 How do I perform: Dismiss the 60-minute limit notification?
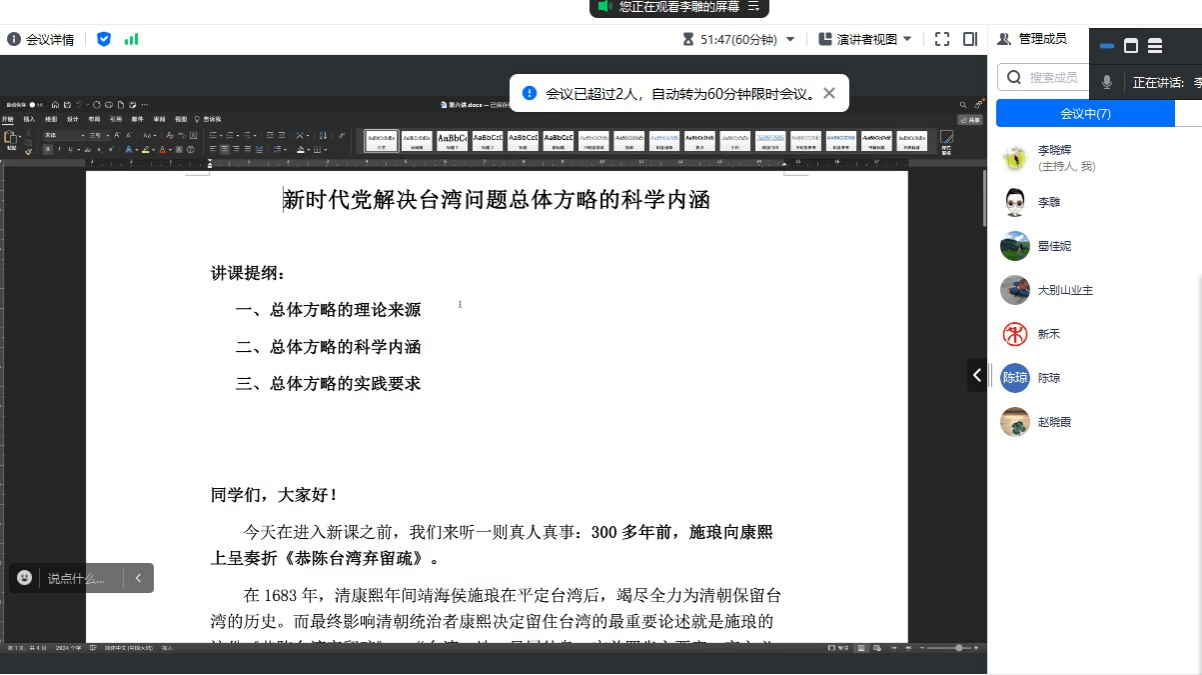click(x=829, y=93)
